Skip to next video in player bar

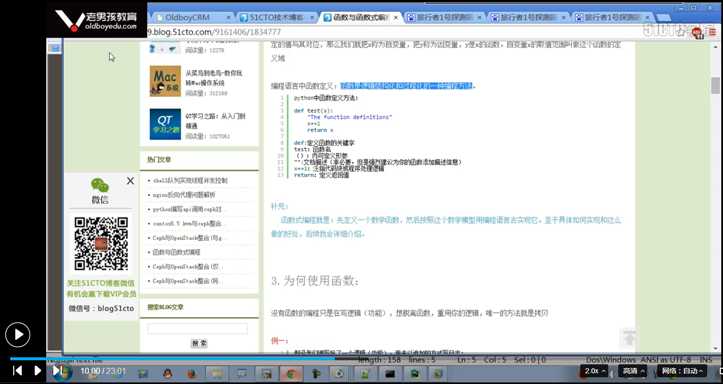56,370
